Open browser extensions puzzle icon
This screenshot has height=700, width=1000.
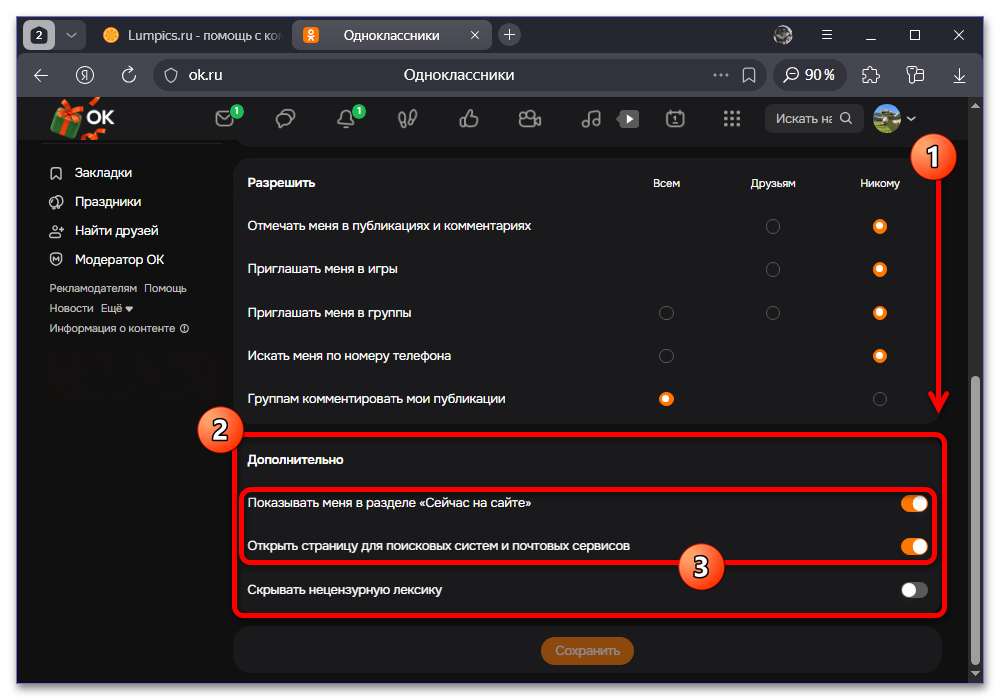pyautogui.click(x=870, y=75)
